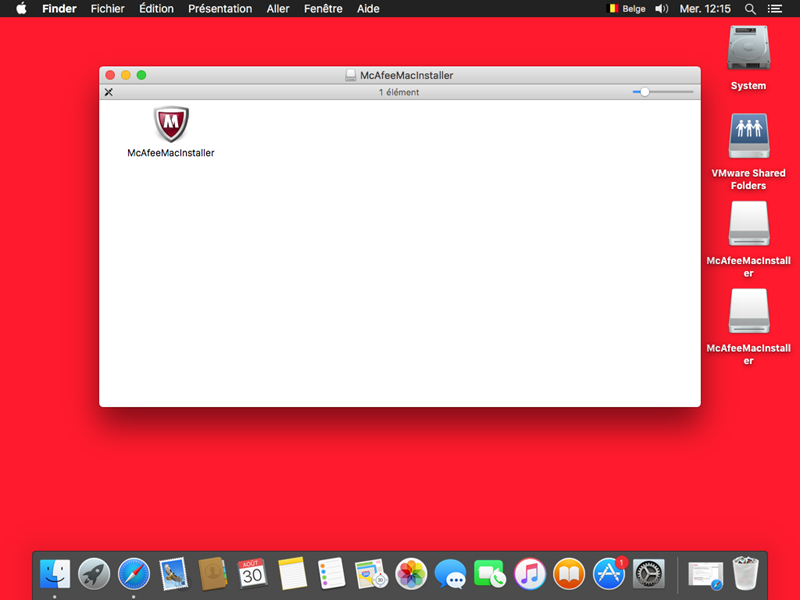The width and height of the screenshot is (800, 600).
Task: Open the McAfeeMacInstaller shield icon in window
Action: pyautogui.click(x=171, y=124)
